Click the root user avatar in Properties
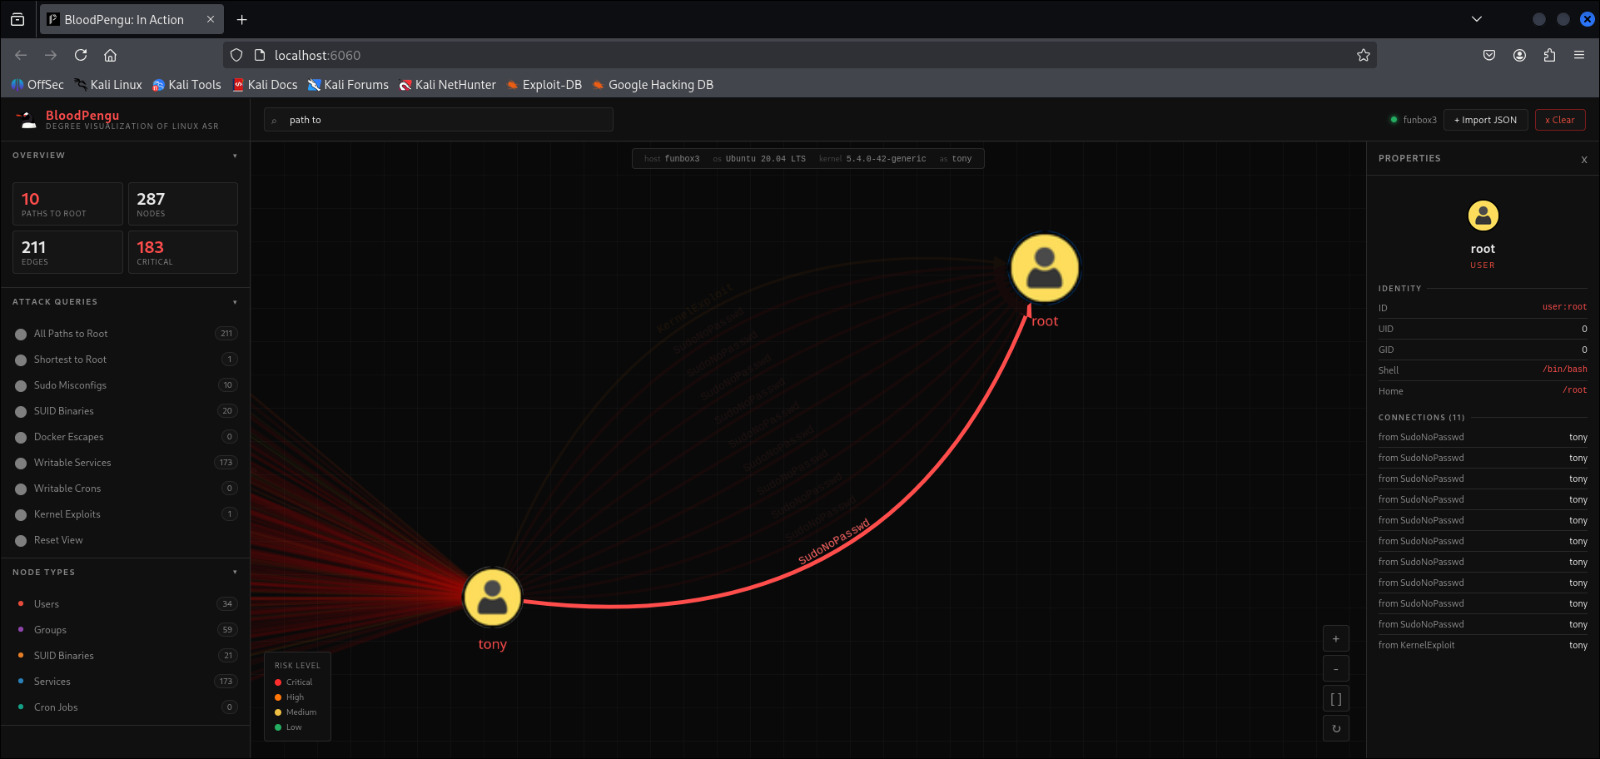1600x759 pixels. click(1483, 215)
